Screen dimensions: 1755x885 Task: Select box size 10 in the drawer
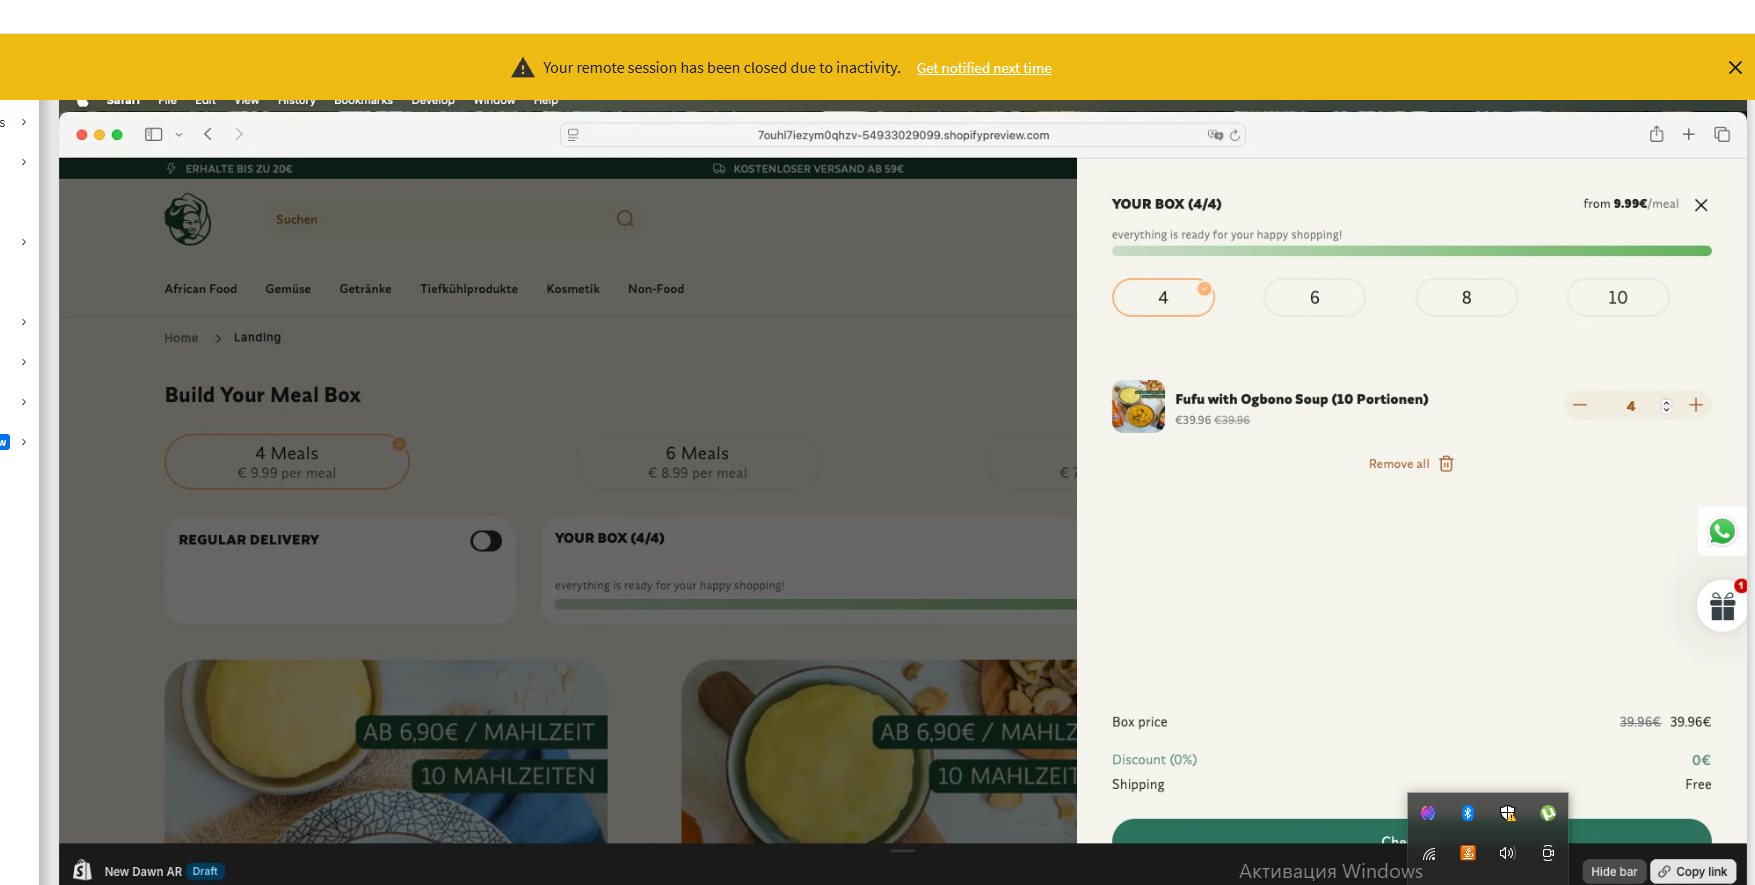[x=1618, y=297]
